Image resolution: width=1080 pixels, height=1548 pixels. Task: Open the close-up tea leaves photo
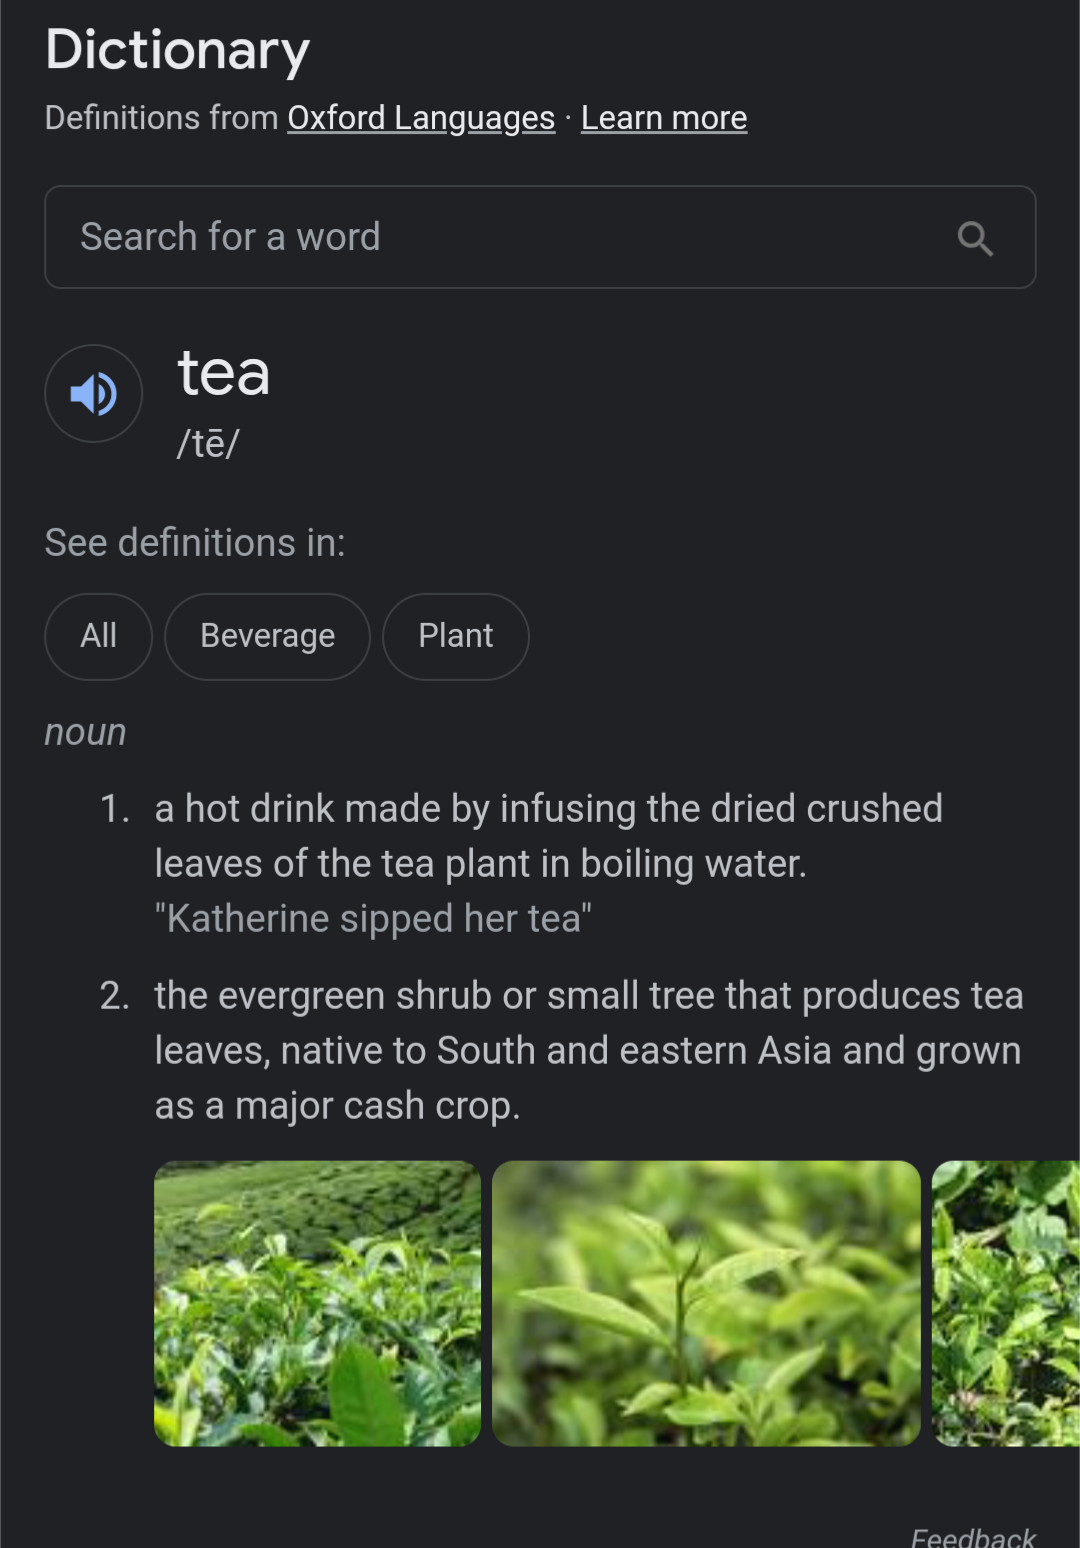706,1303
